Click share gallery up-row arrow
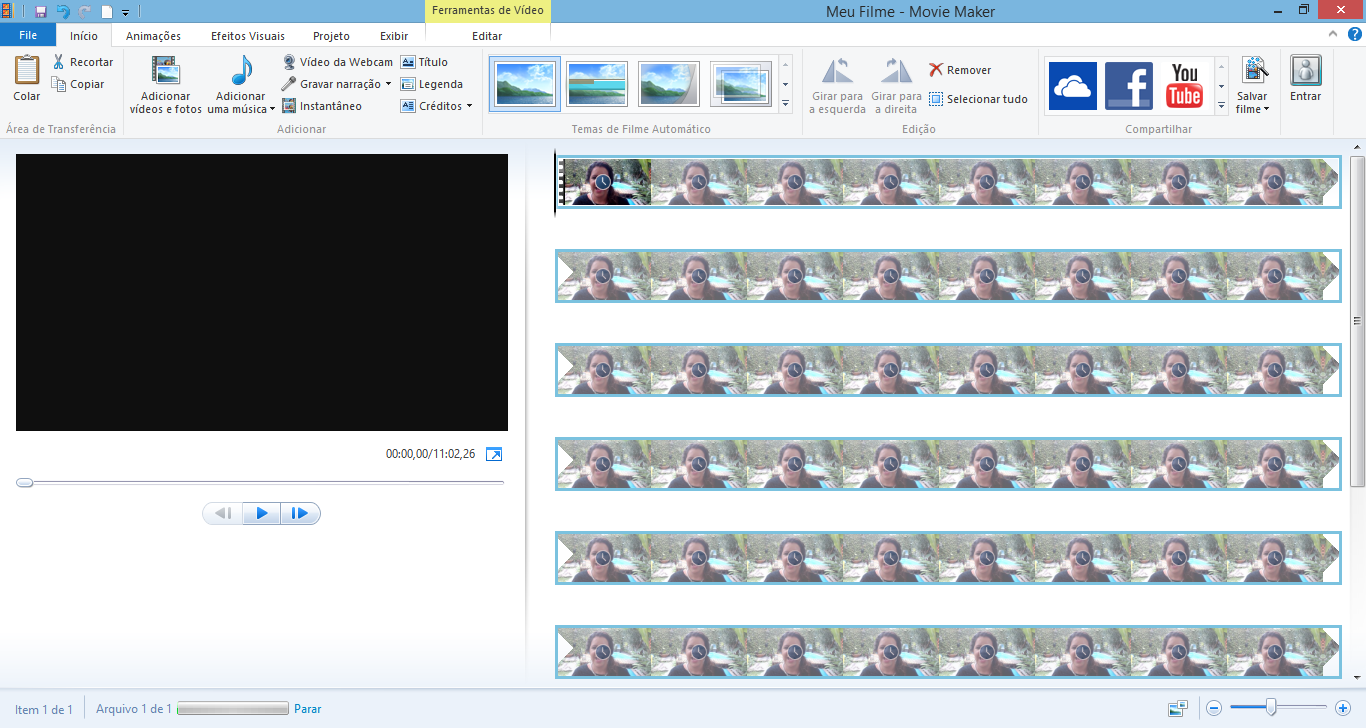The height and width of the screenshot is (728, 1366). click(1221, 66)
